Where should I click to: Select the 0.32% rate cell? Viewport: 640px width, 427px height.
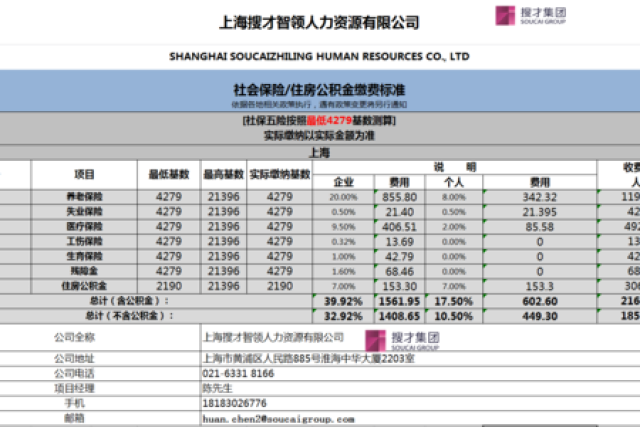[x=343, y=242]
